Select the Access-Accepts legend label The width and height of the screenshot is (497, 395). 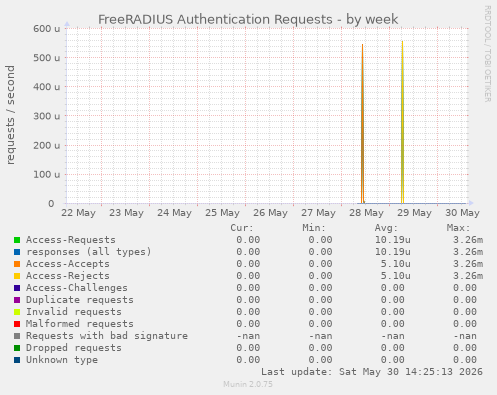click(x=68, y=264)
